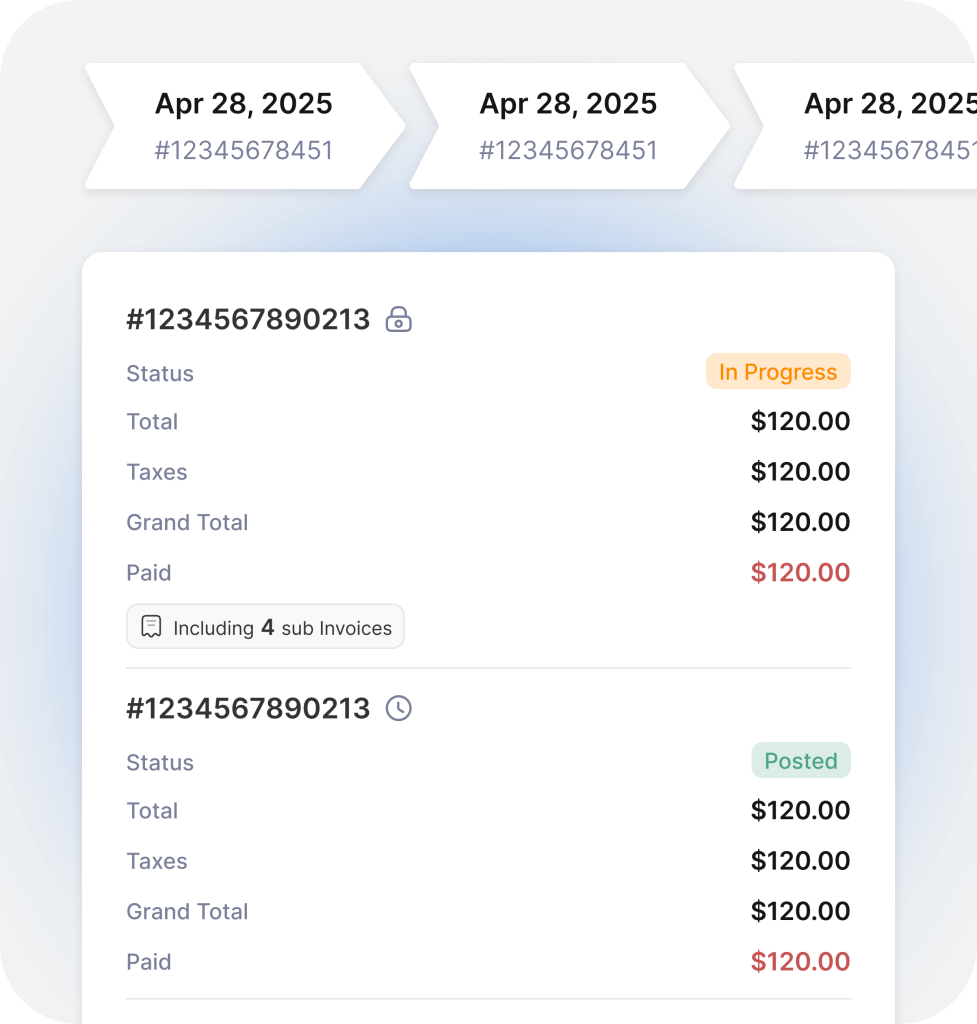Click the Status label of the Posted invoice

tap(160, 763)
